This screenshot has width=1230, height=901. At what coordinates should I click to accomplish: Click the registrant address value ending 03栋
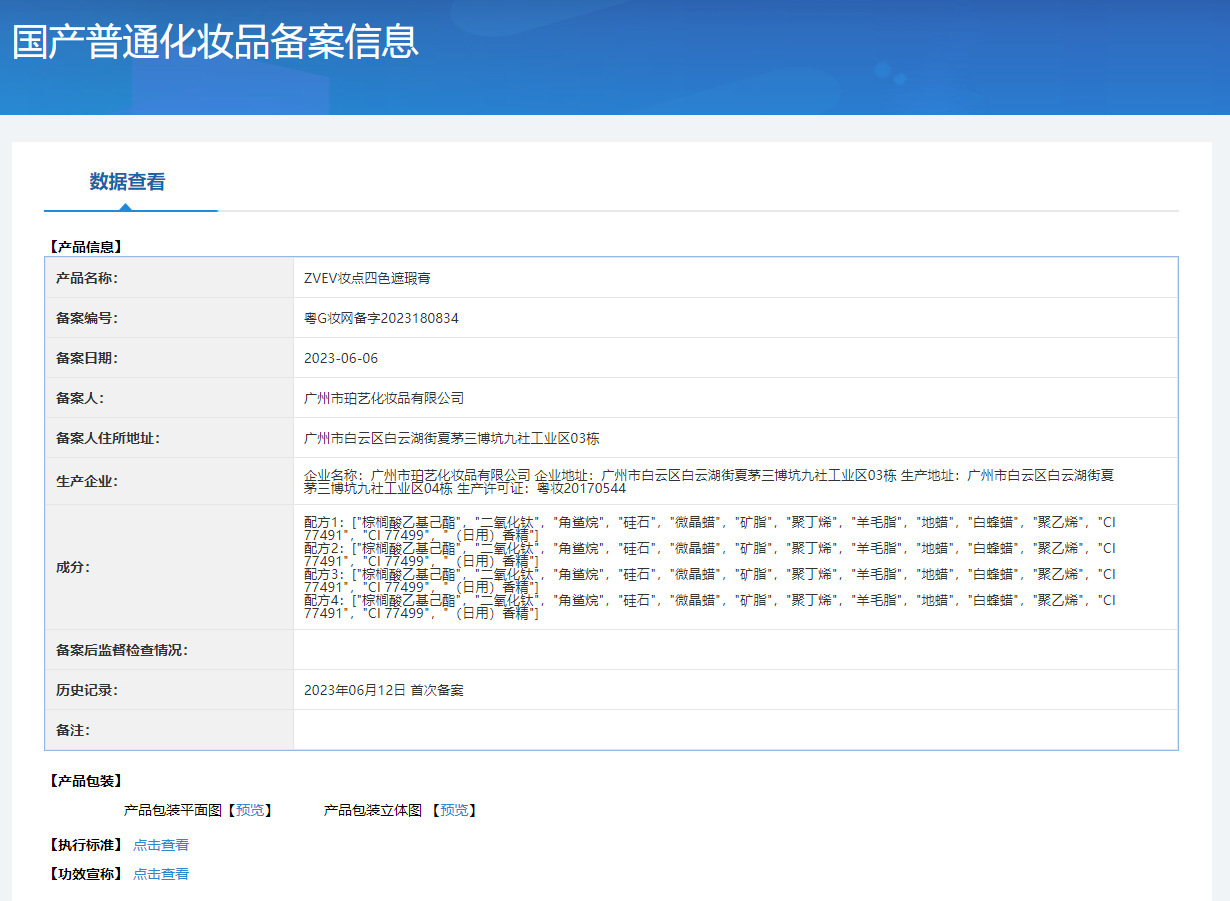coord(451,438)
